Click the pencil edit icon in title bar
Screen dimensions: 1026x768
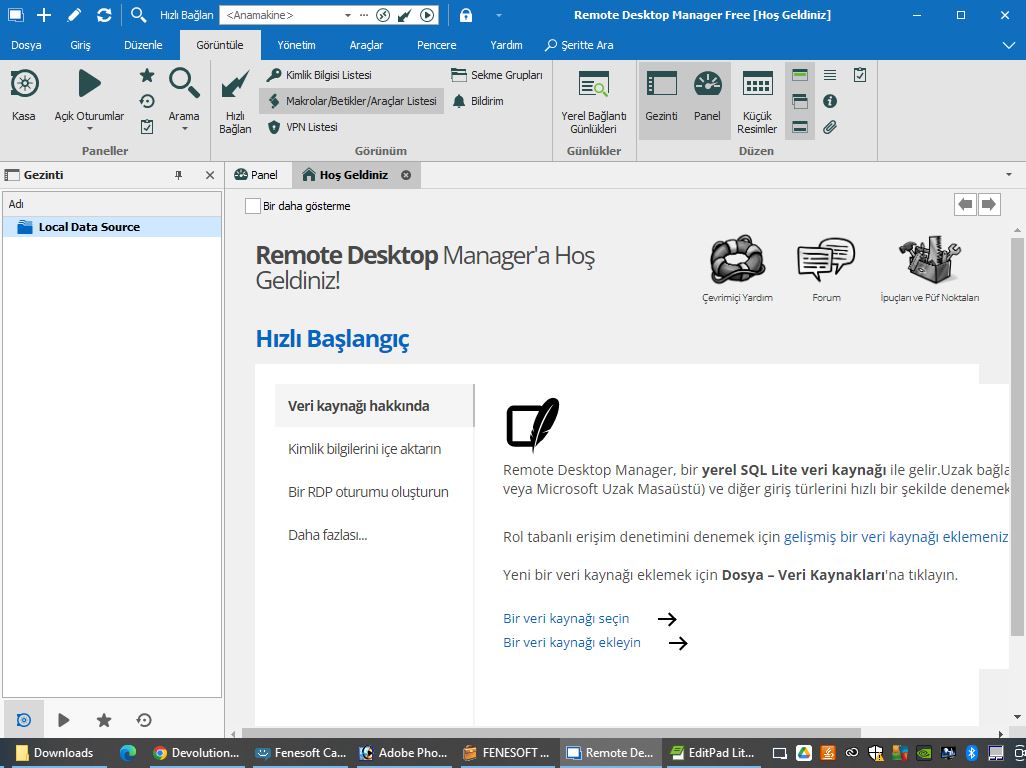(x=74, y=15)
